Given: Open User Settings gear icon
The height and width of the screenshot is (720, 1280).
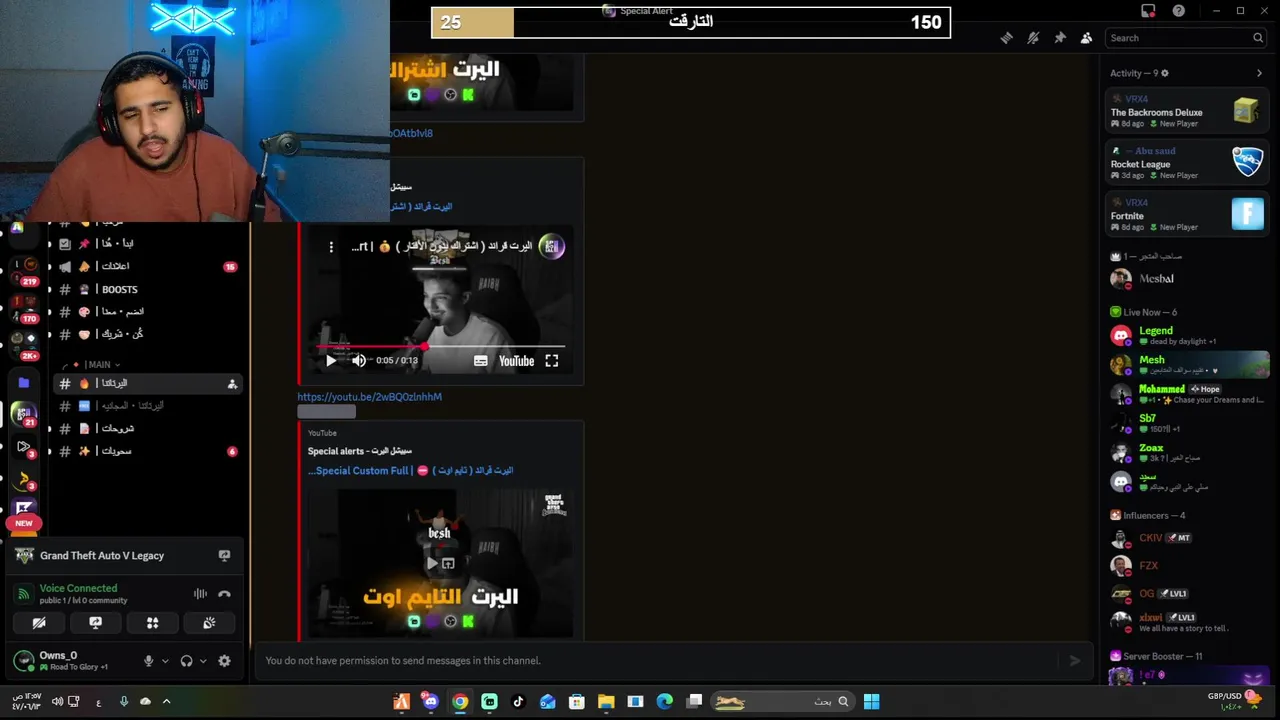Looking at the screenshot, I should coord(224,661).
